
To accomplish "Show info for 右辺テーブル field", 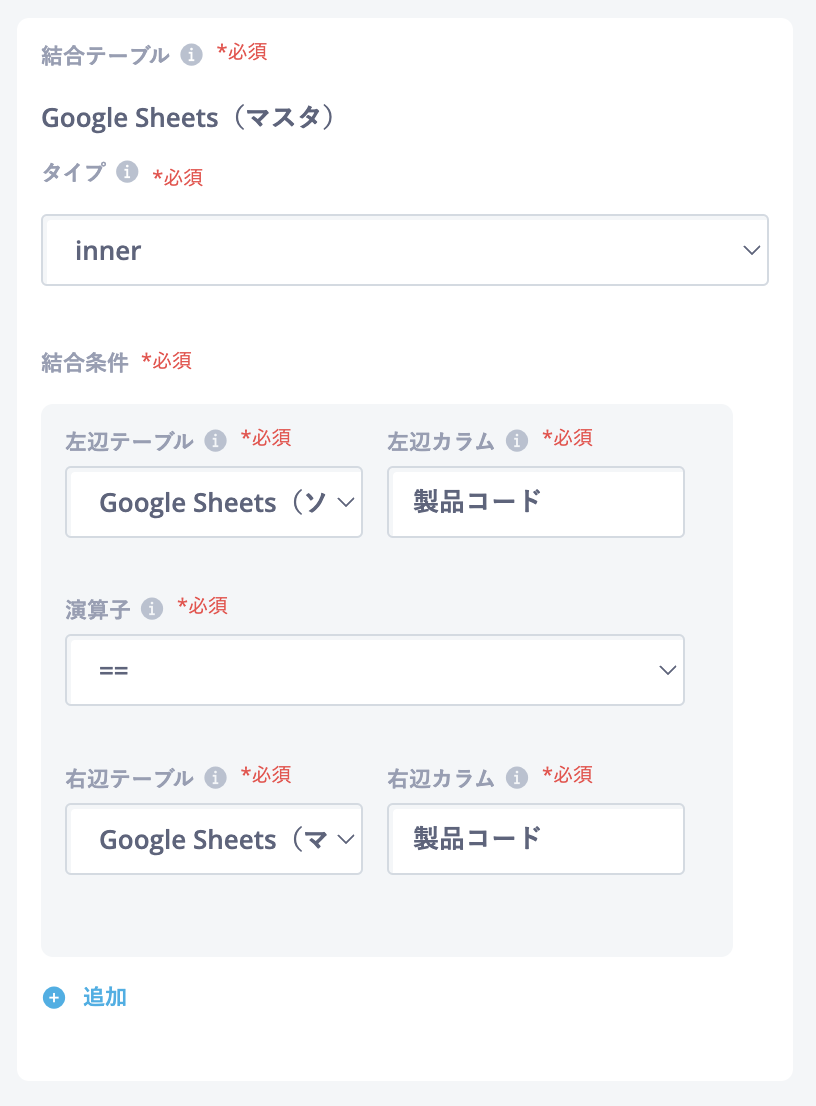I will [x=215, y=778].
